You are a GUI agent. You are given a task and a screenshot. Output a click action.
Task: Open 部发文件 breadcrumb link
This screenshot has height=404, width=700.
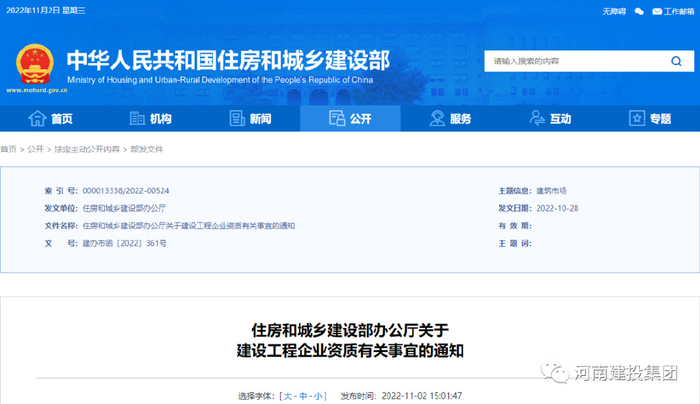pos(146,149)
